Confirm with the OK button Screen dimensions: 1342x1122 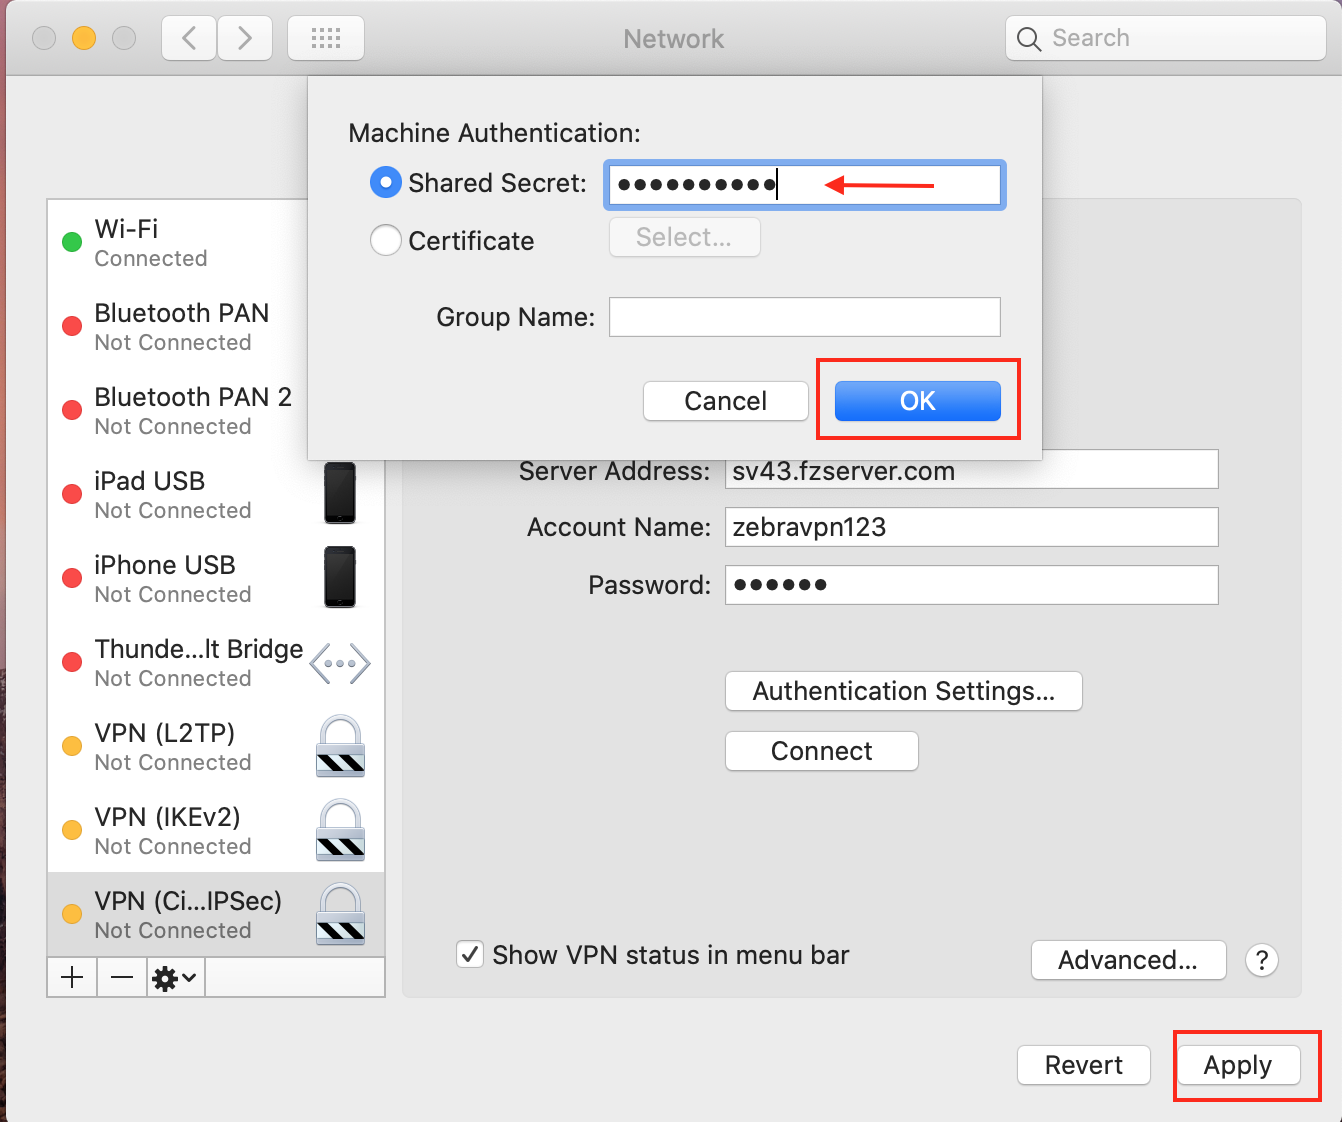[917, 400]
